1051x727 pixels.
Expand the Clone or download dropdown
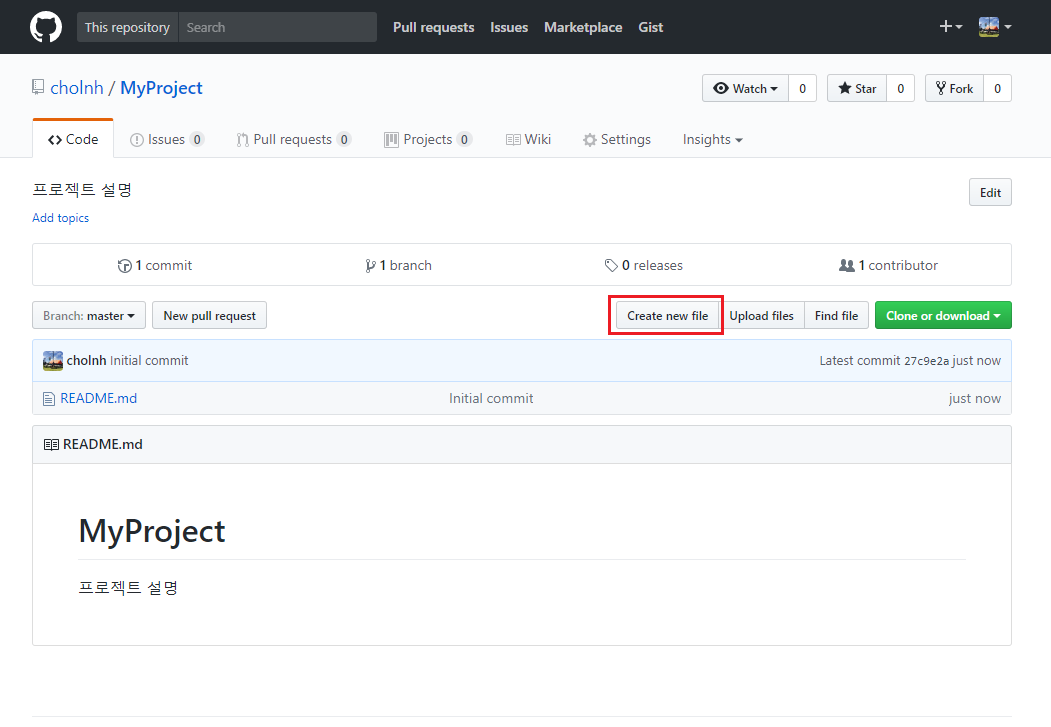click(x=943, y=316)
